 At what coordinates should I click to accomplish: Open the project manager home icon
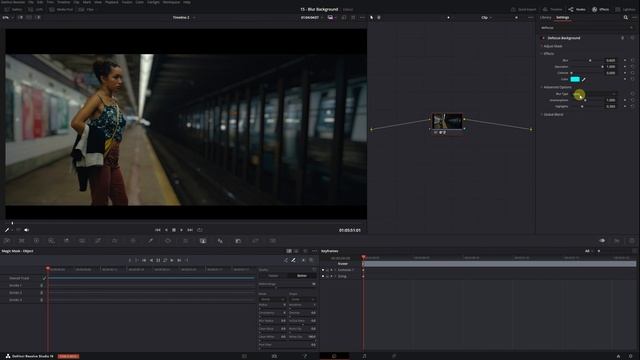618,356
